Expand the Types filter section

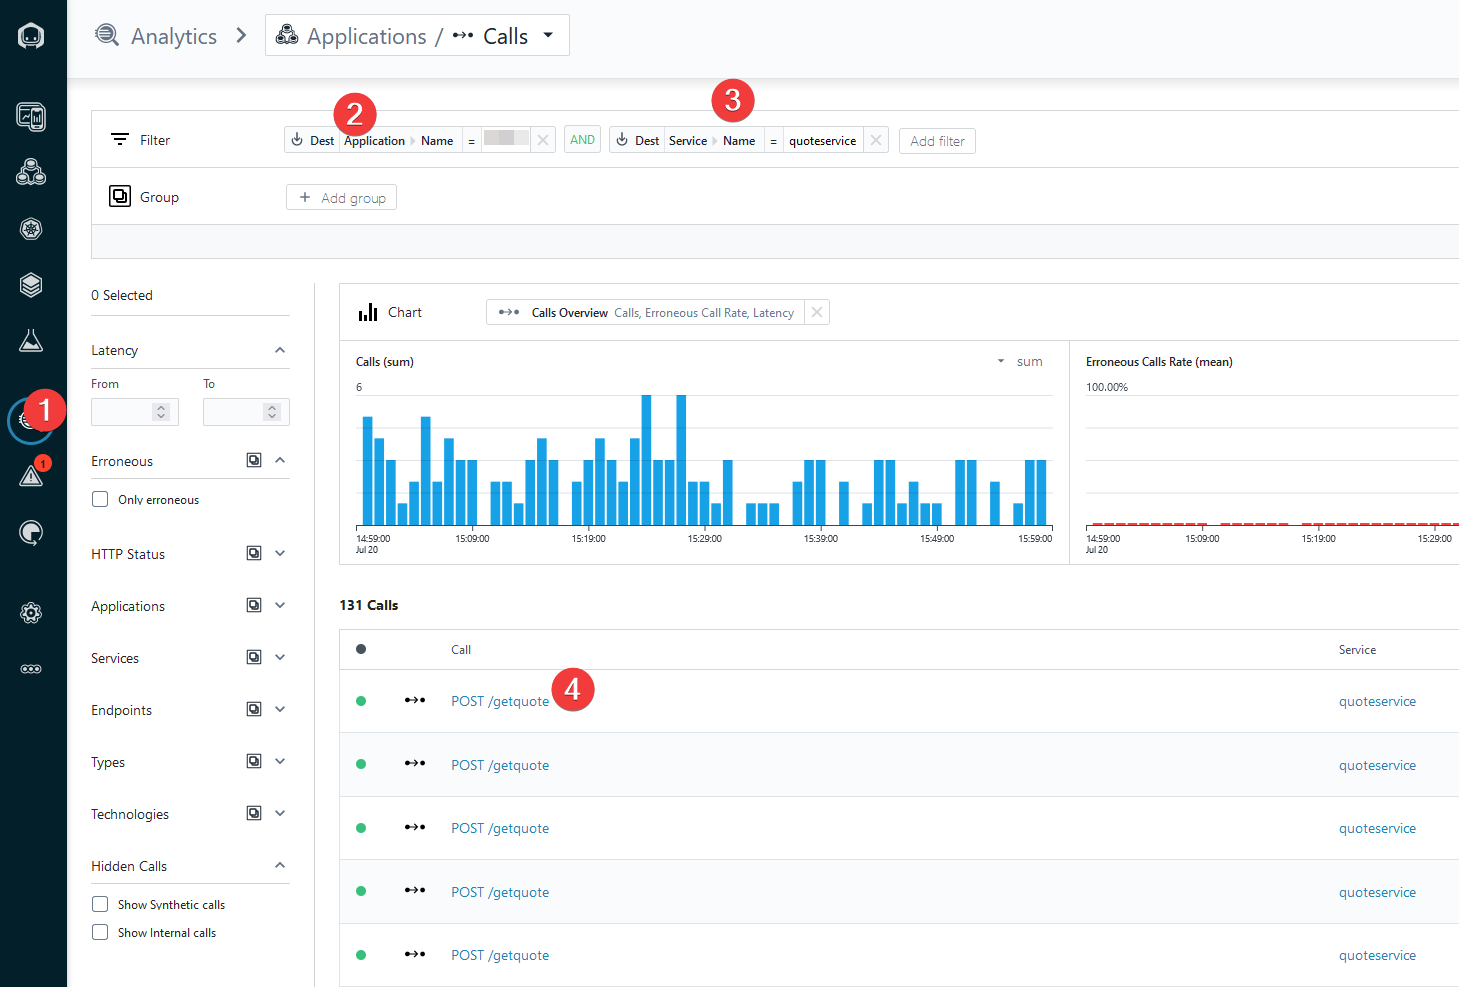click(x=280, y=761)
